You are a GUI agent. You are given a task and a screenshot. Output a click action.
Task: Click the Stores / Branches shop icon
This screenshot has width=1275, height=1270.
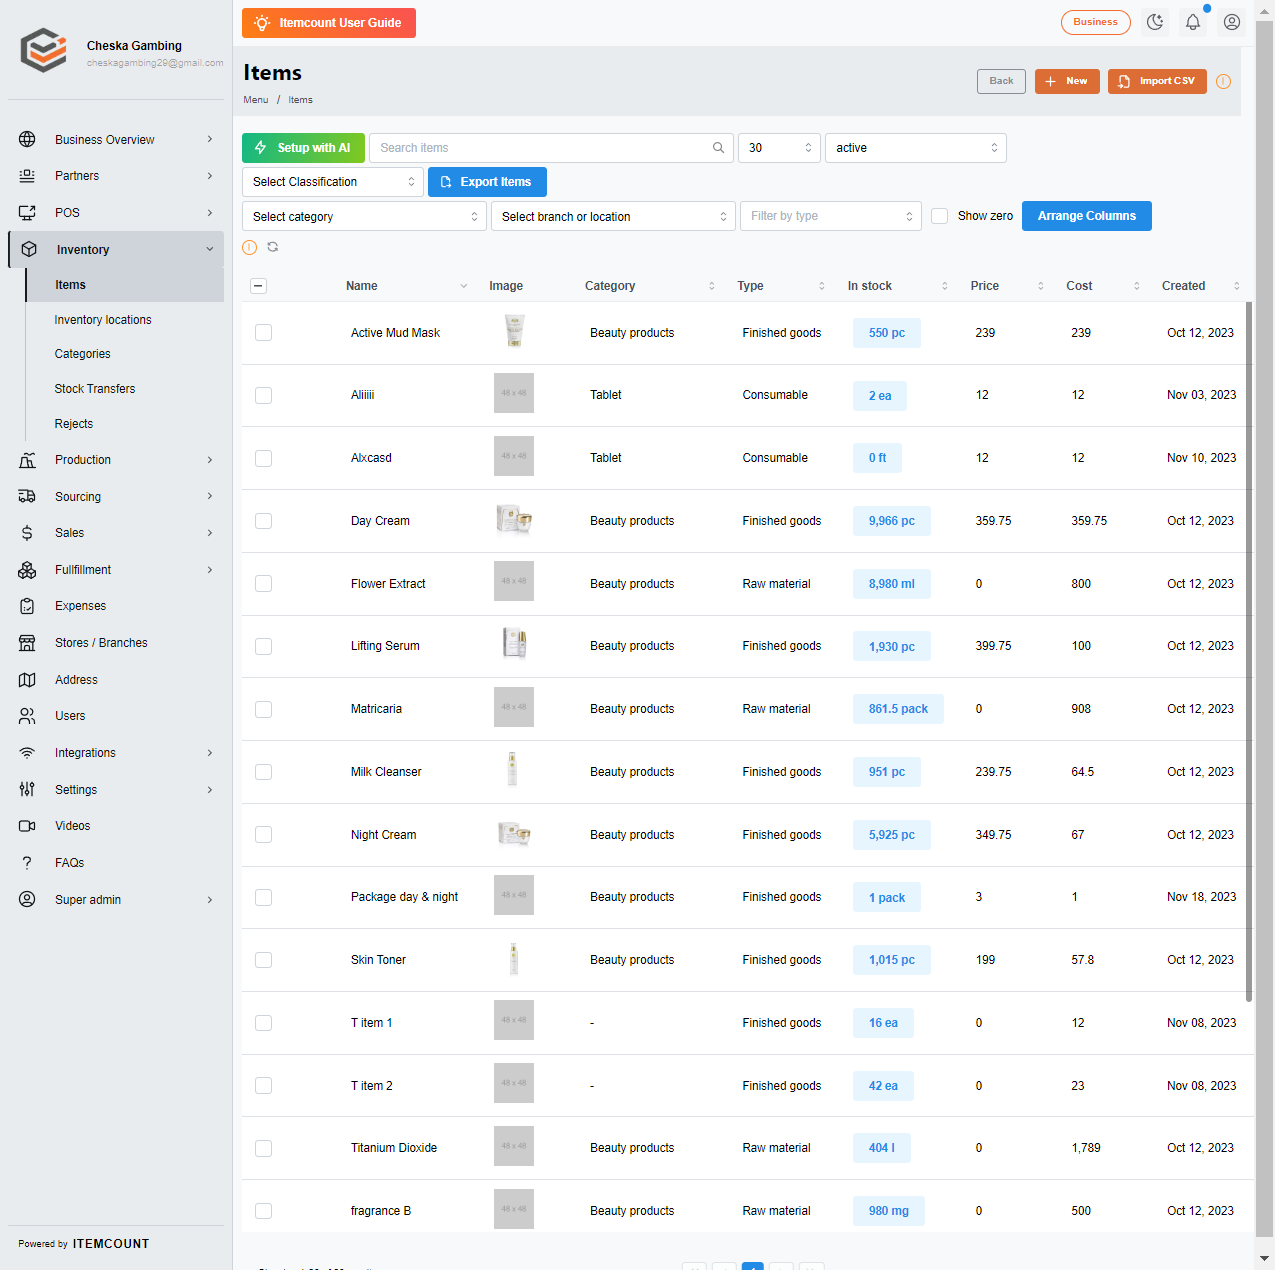coord(27,643)
